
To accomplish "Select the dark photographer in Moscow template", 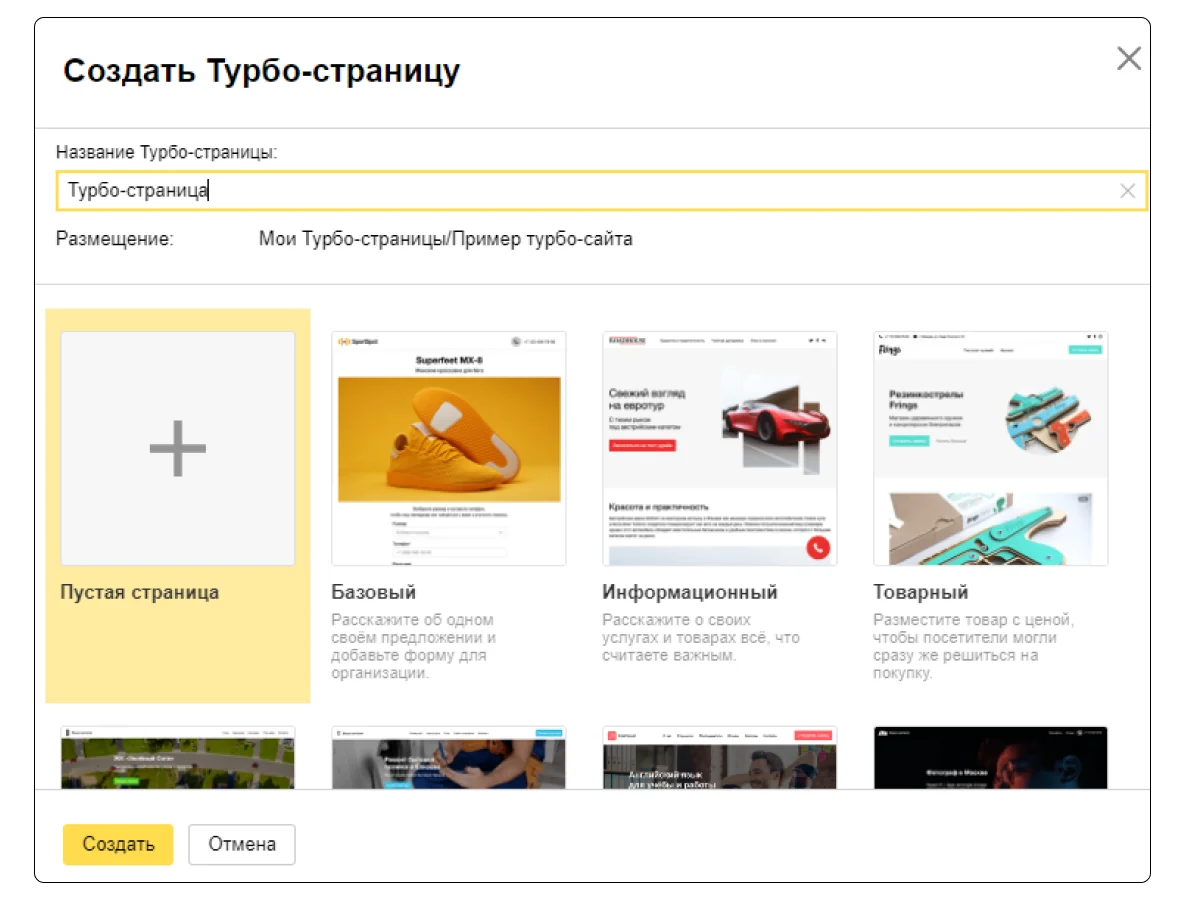I will point(990,757).
